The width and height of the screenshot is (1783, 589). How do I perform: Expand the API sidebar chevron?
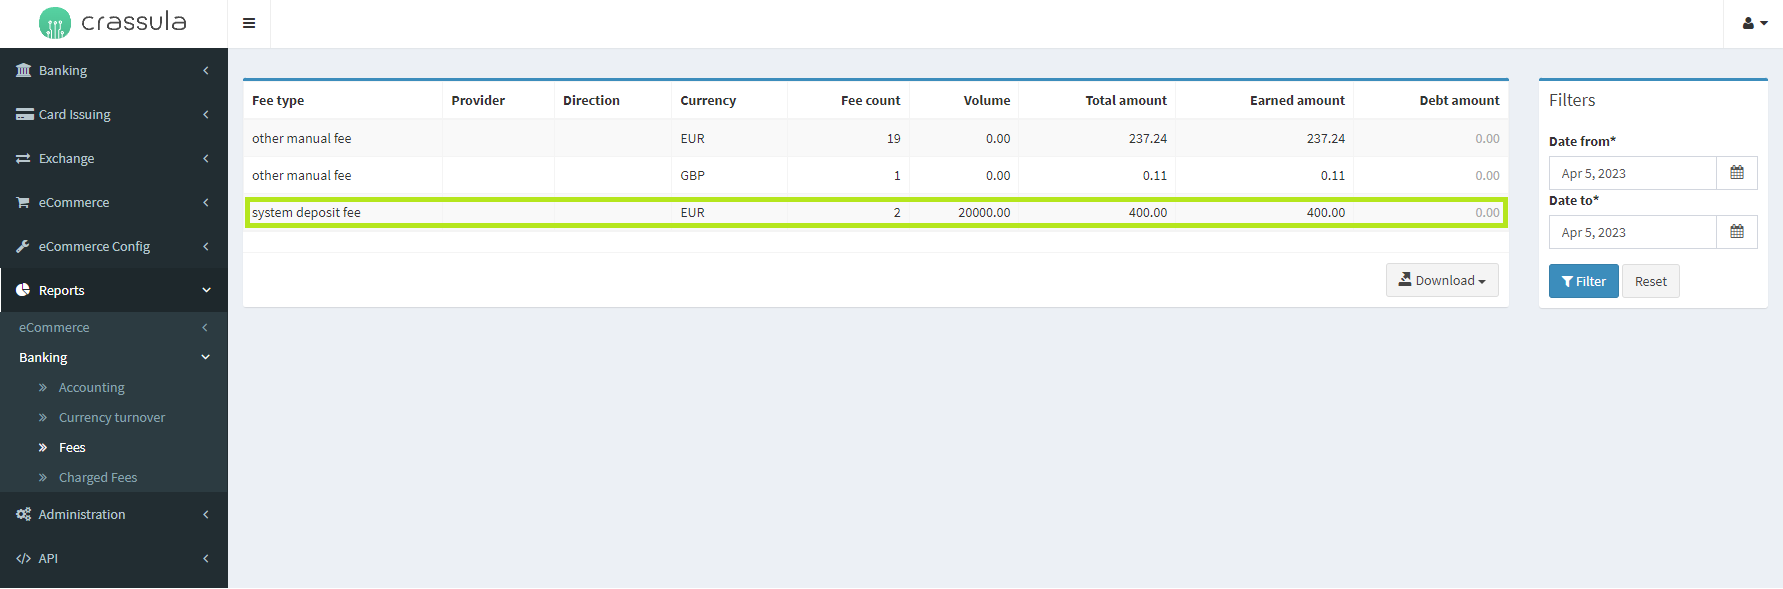pyautogui.click(x=206, y=558)
